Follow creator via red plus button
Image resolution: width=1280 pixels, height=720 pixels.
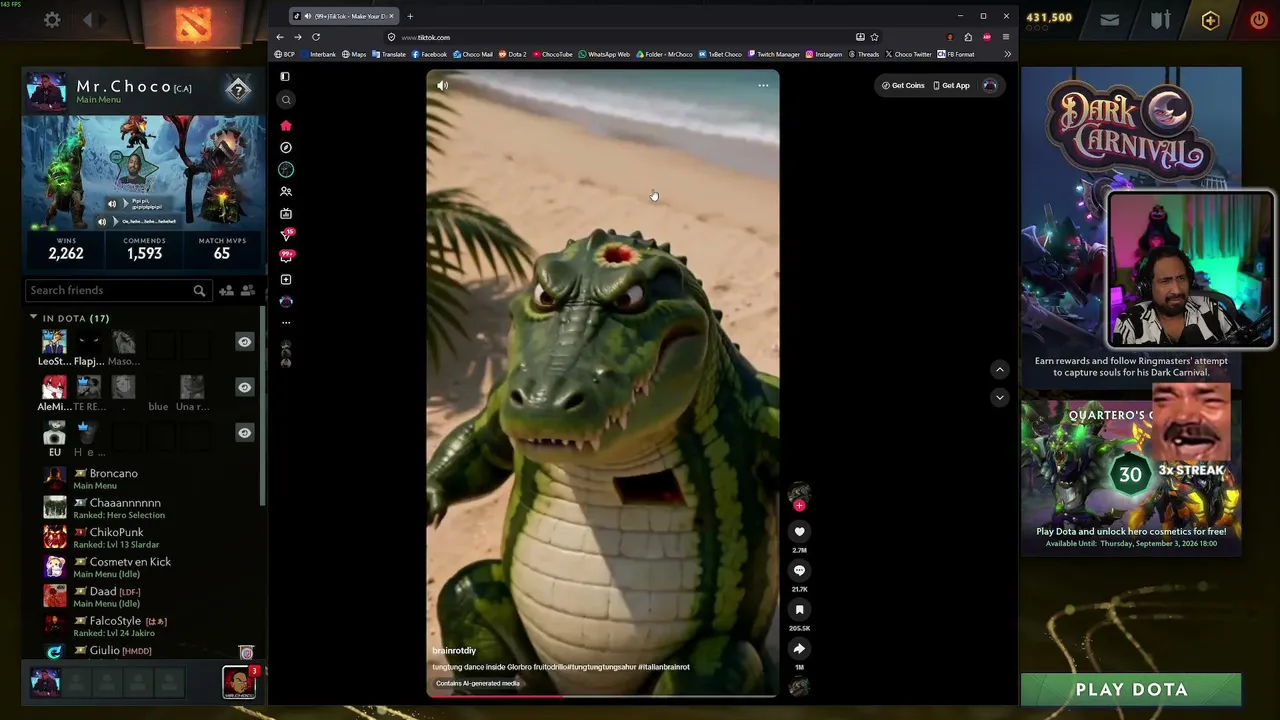click(x=799, y=506)
